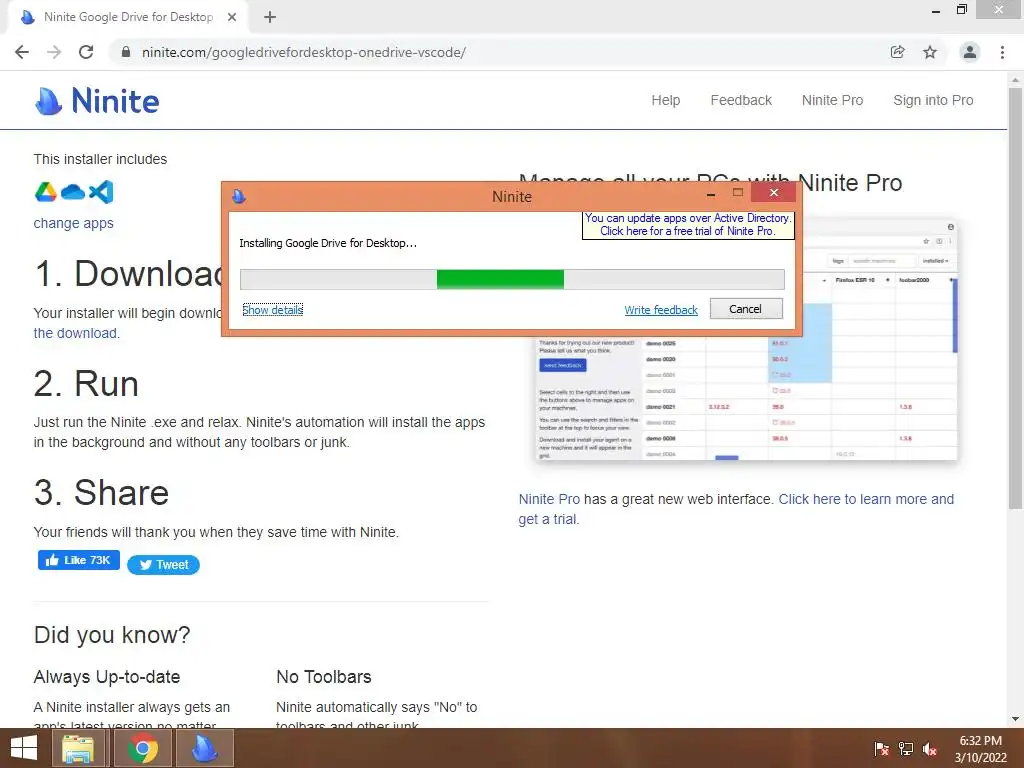This screenshot has height=768, width=1024.
Task: Click the Ninite installer taskbar icon
Action: (205, 748)
